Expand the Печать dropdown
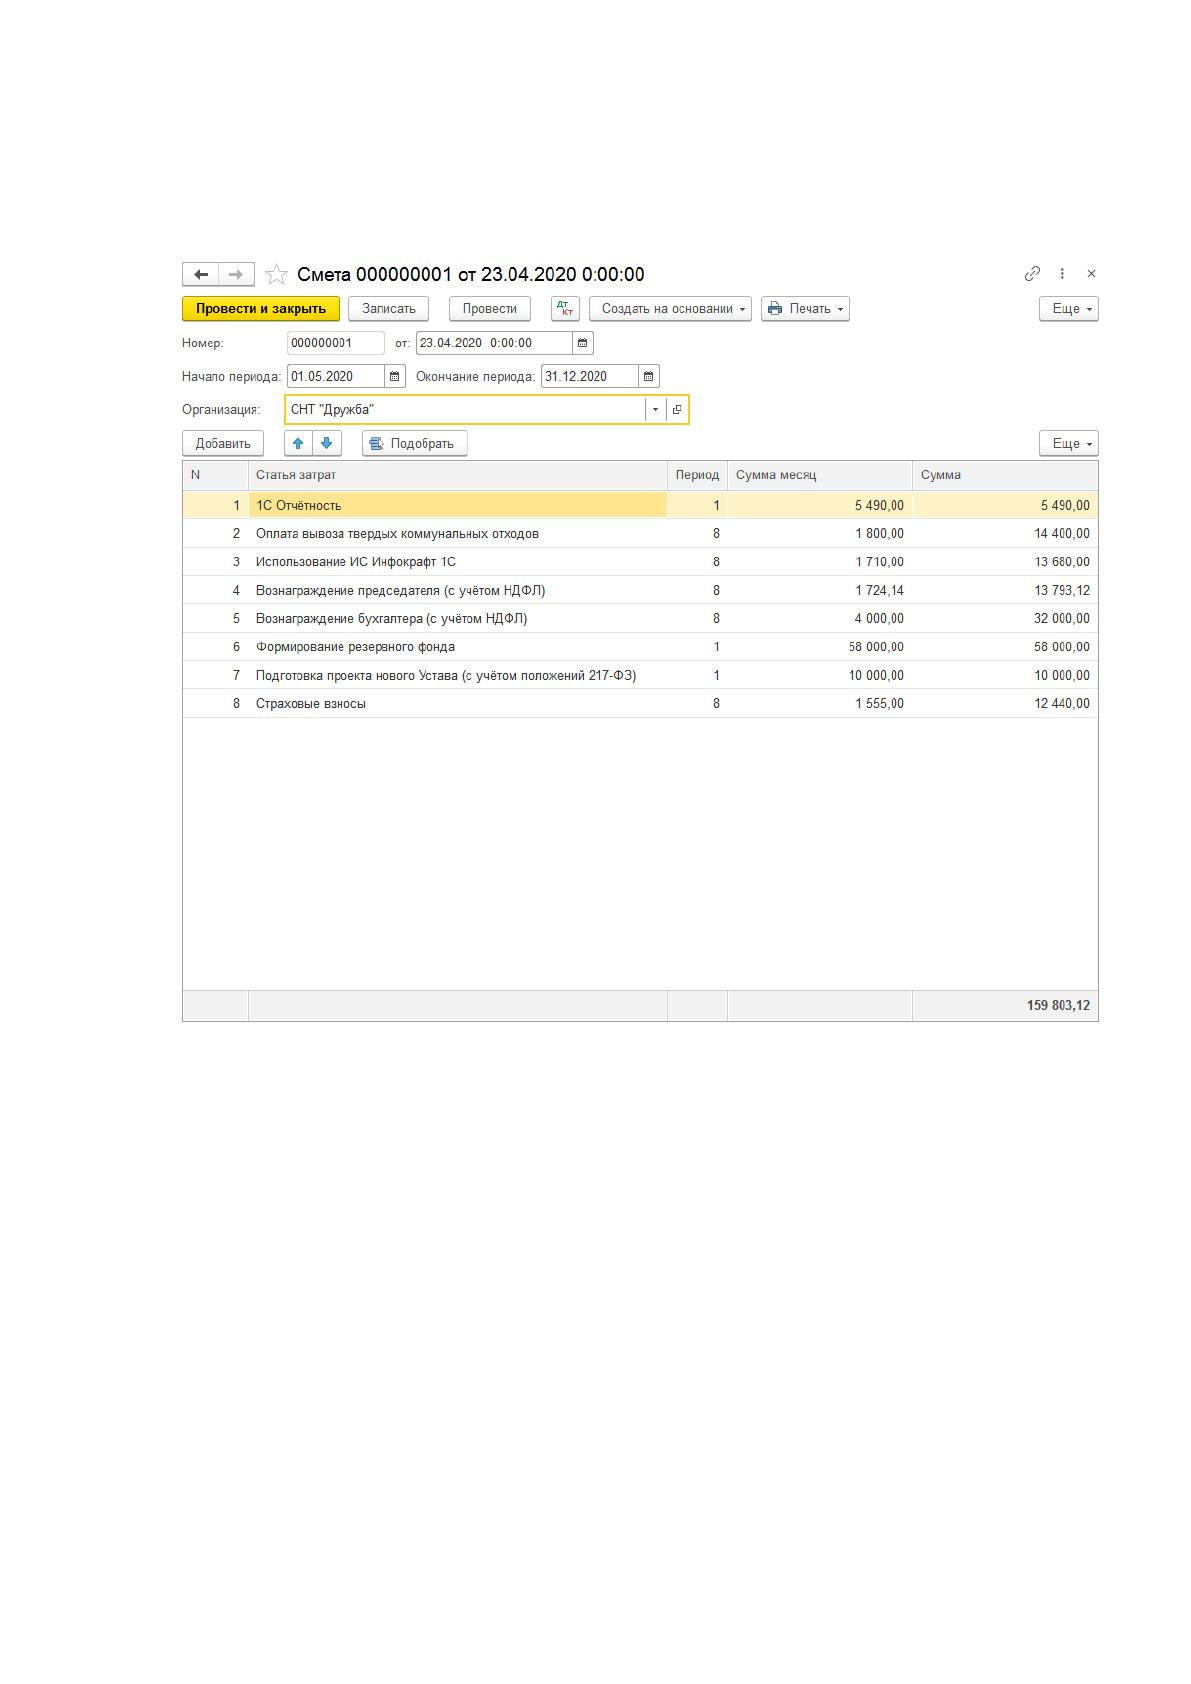The height and width of the screenshot is (1684, 1191). (x=805, y=308)
